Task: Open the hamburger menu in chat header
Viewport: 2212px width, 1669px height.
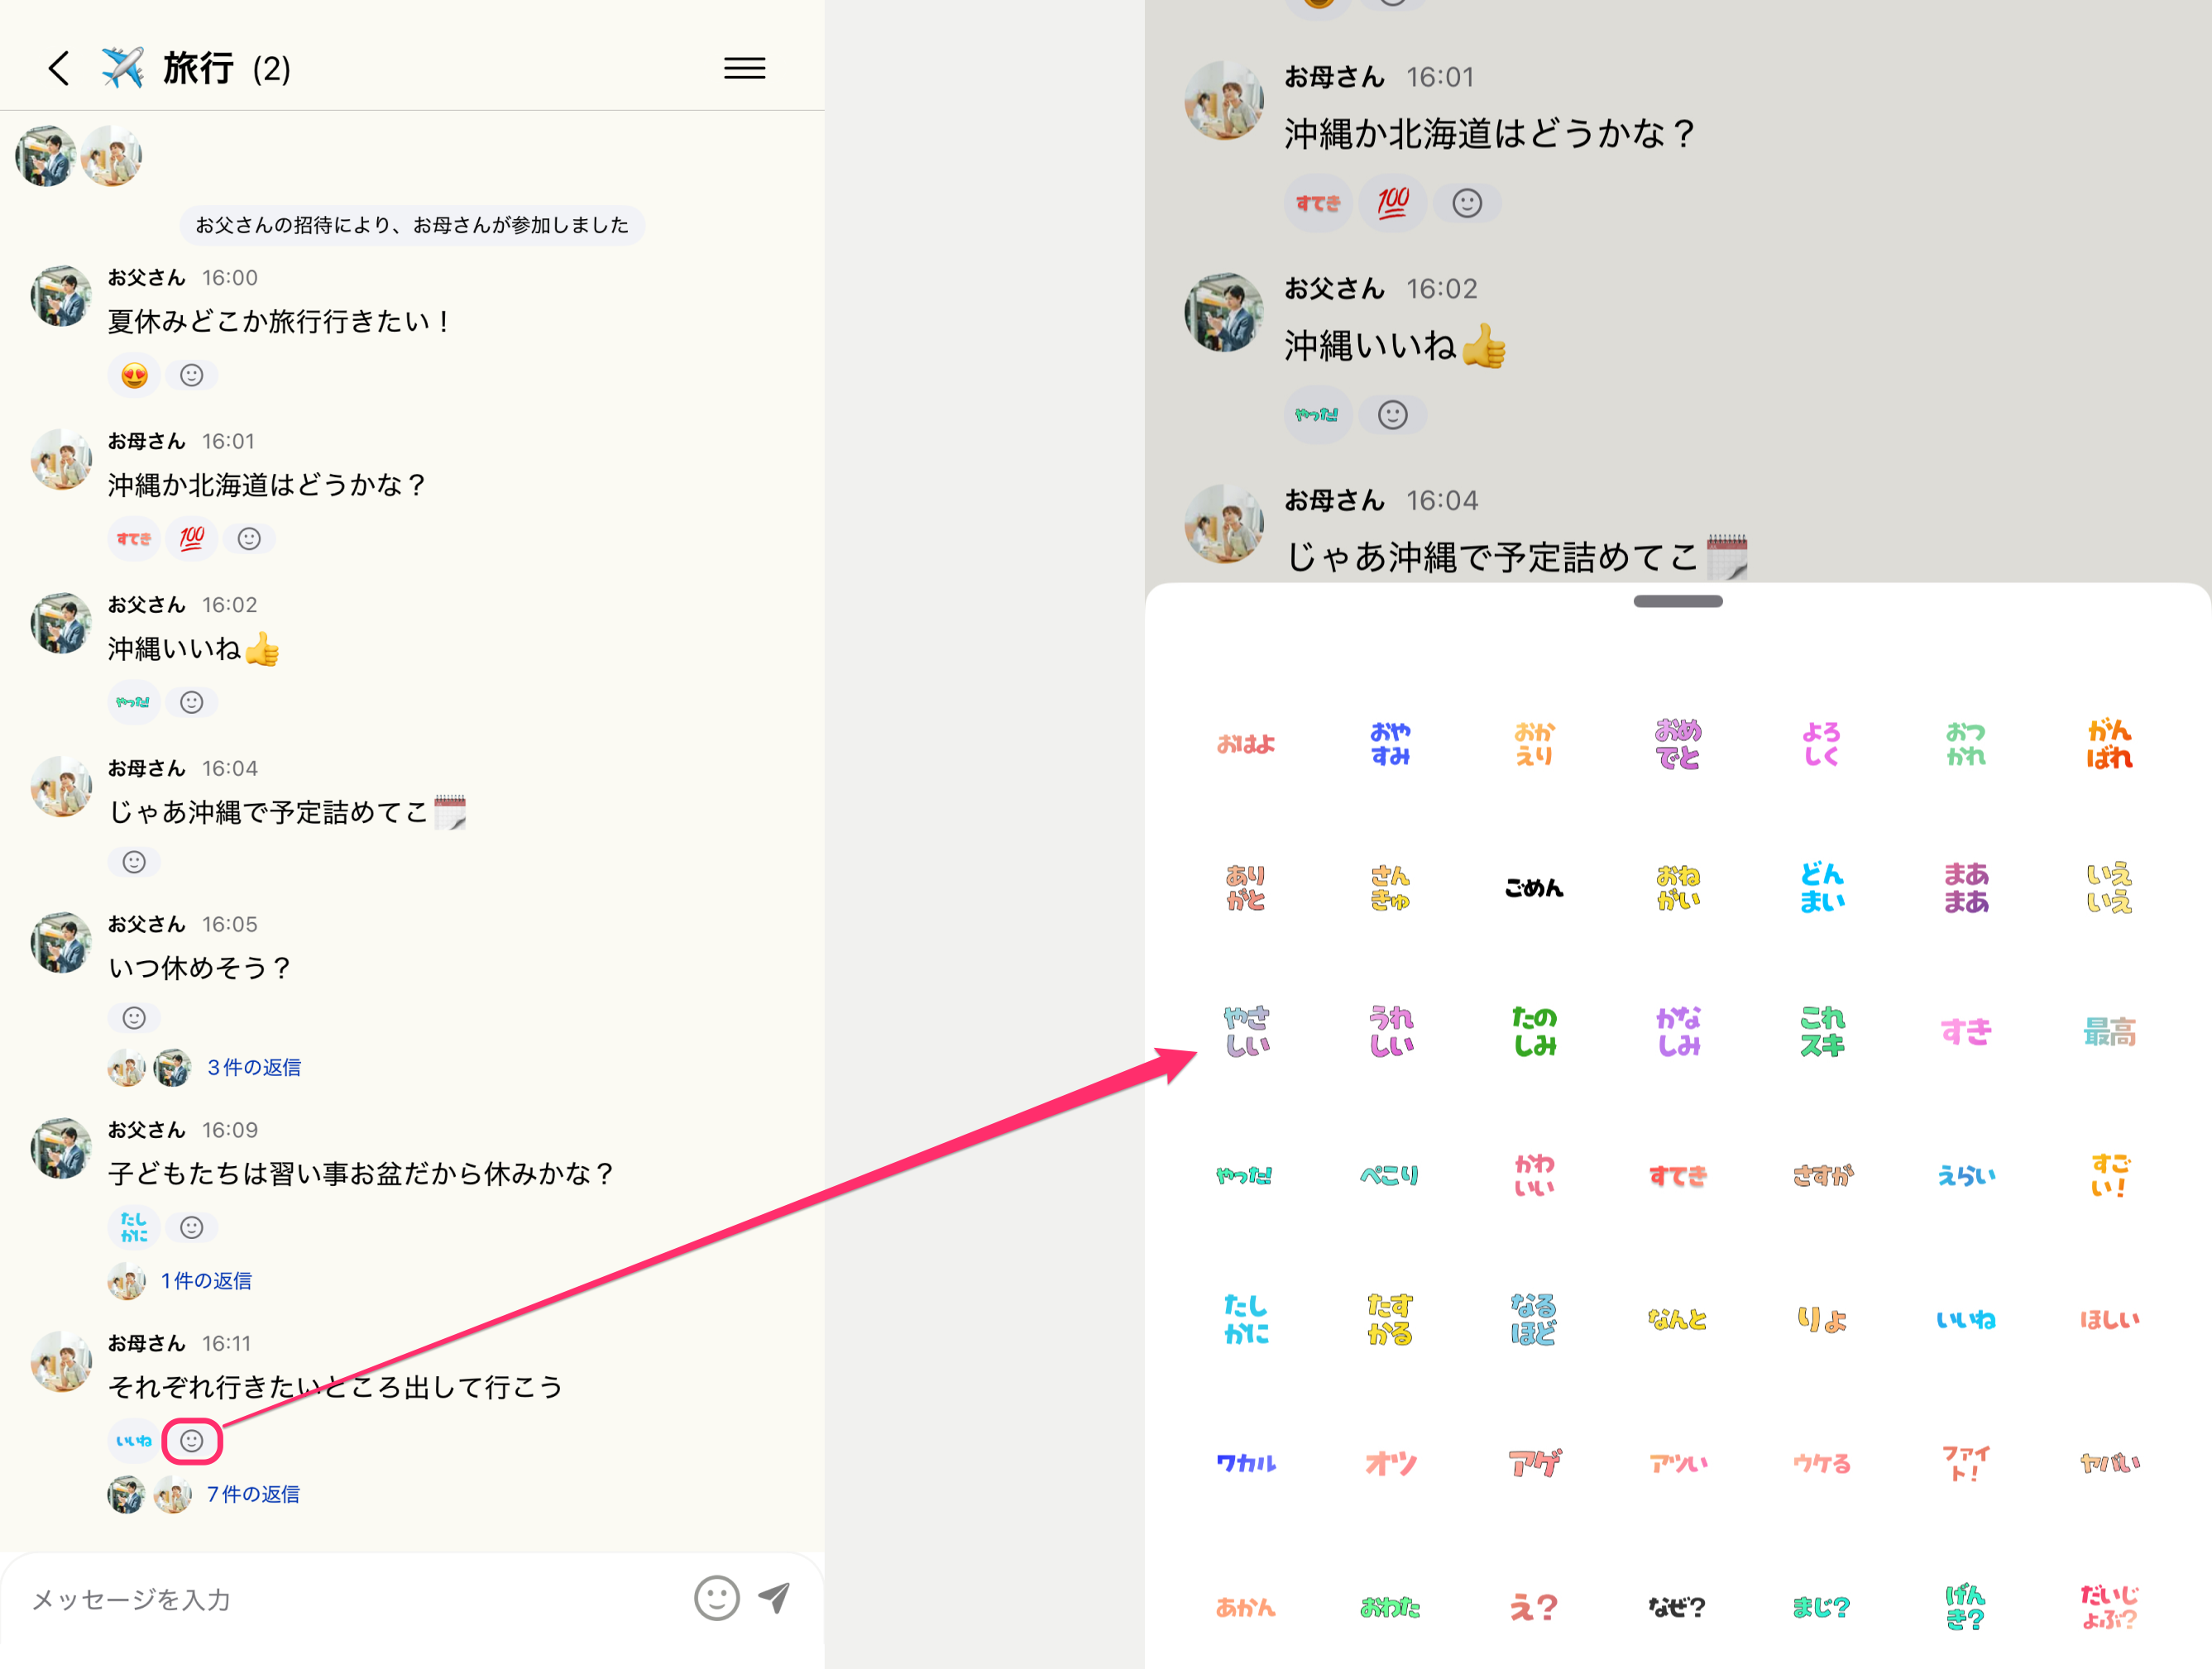Action: (744, 69)
